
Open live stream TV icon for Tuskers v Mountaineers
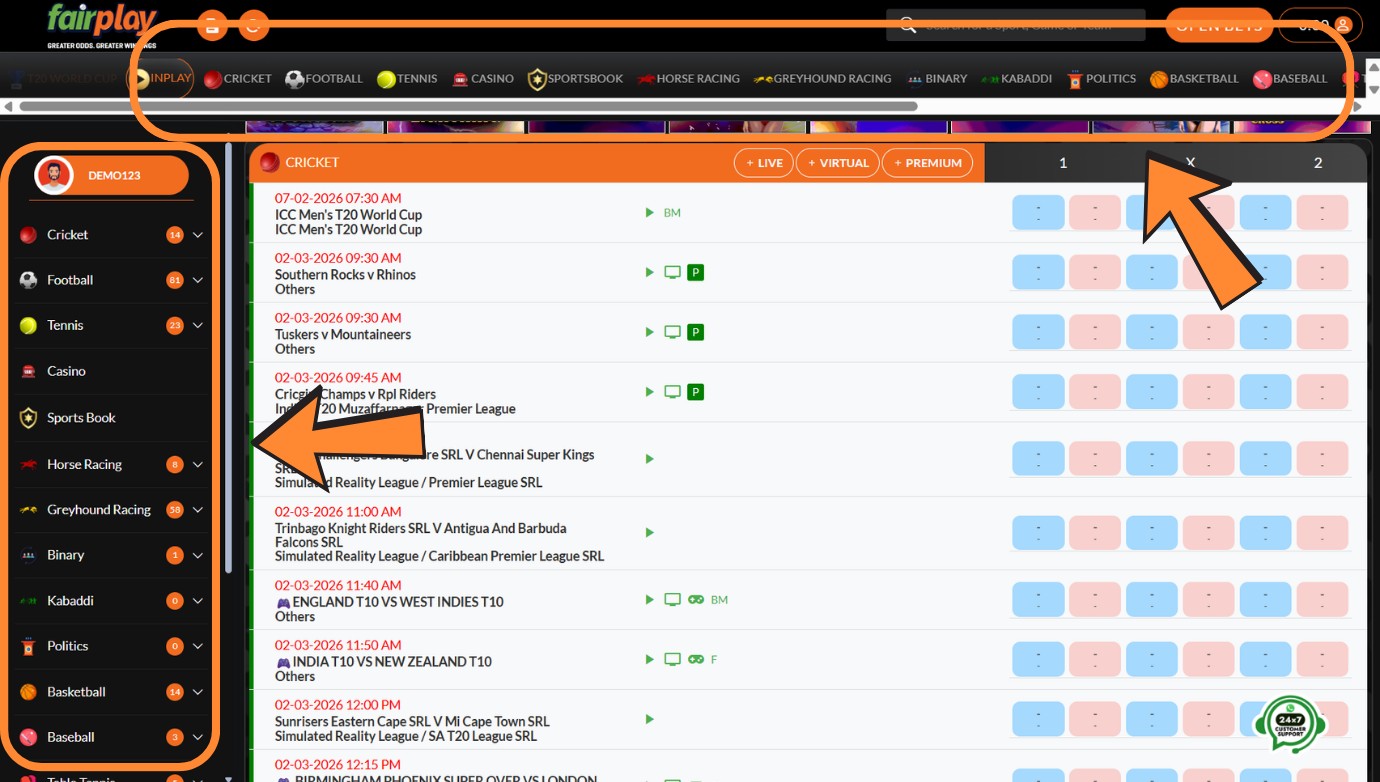672,331
